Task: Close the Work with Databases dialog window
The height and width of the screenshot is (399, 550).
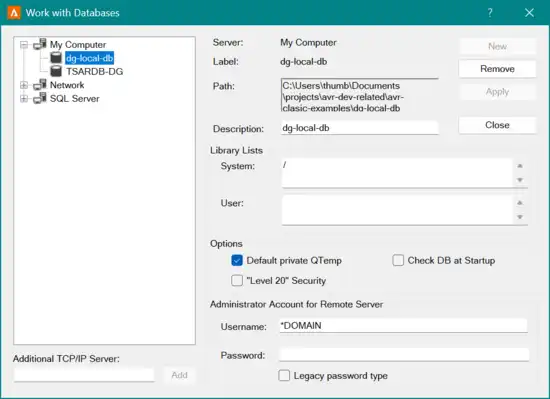Action: point(529,13)
